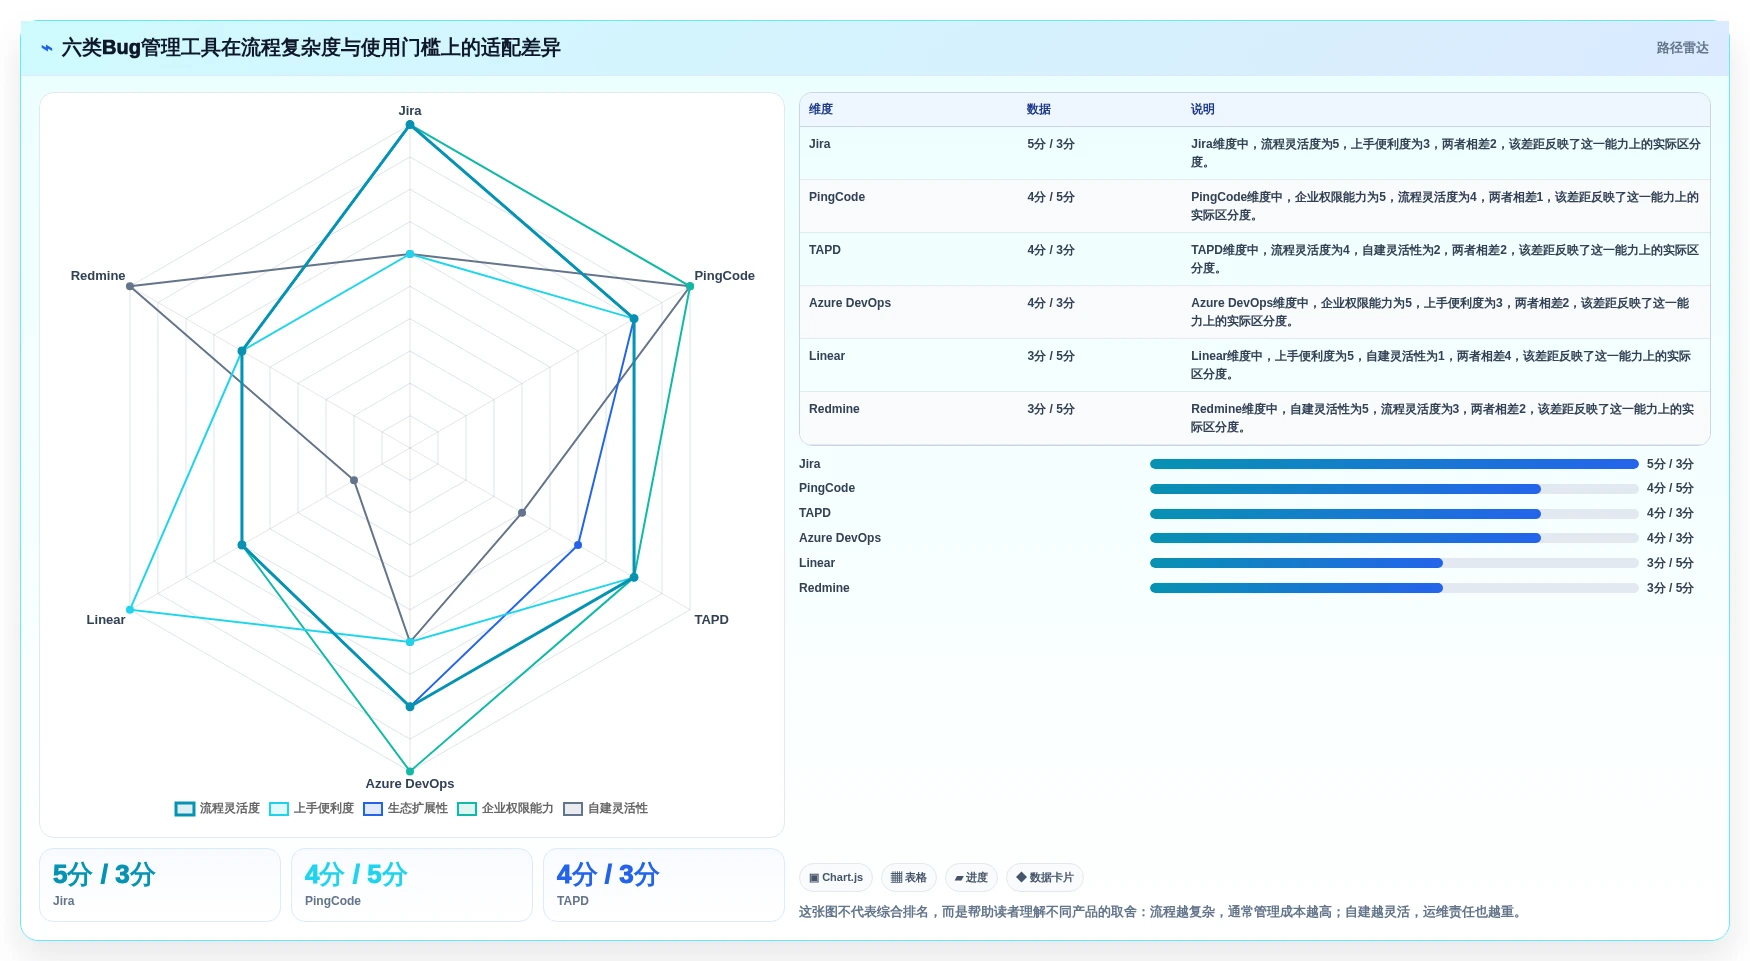This screenshot has height=961, width=1750.
Task: Click the 表格 tag chip
Action: (909, 878)
